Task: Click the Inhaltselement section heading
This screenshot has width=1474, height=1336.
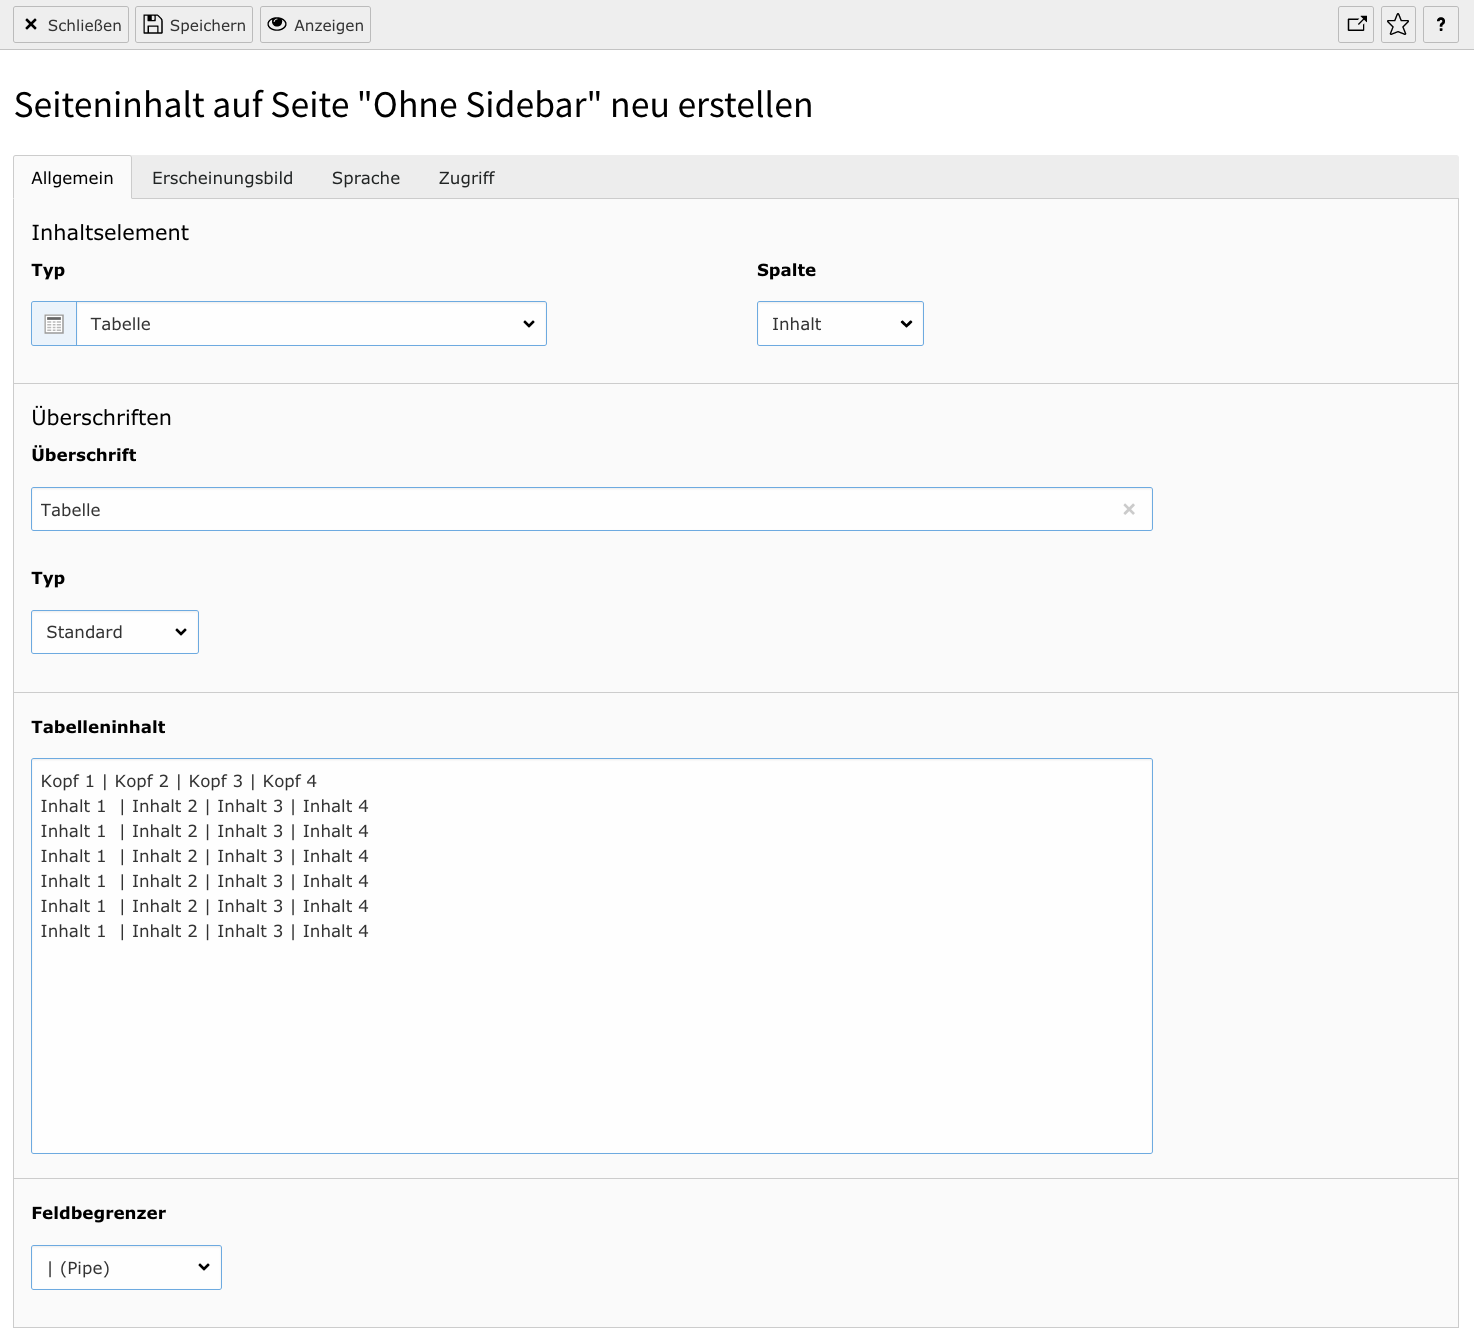Action: click(x=110, y=232)
